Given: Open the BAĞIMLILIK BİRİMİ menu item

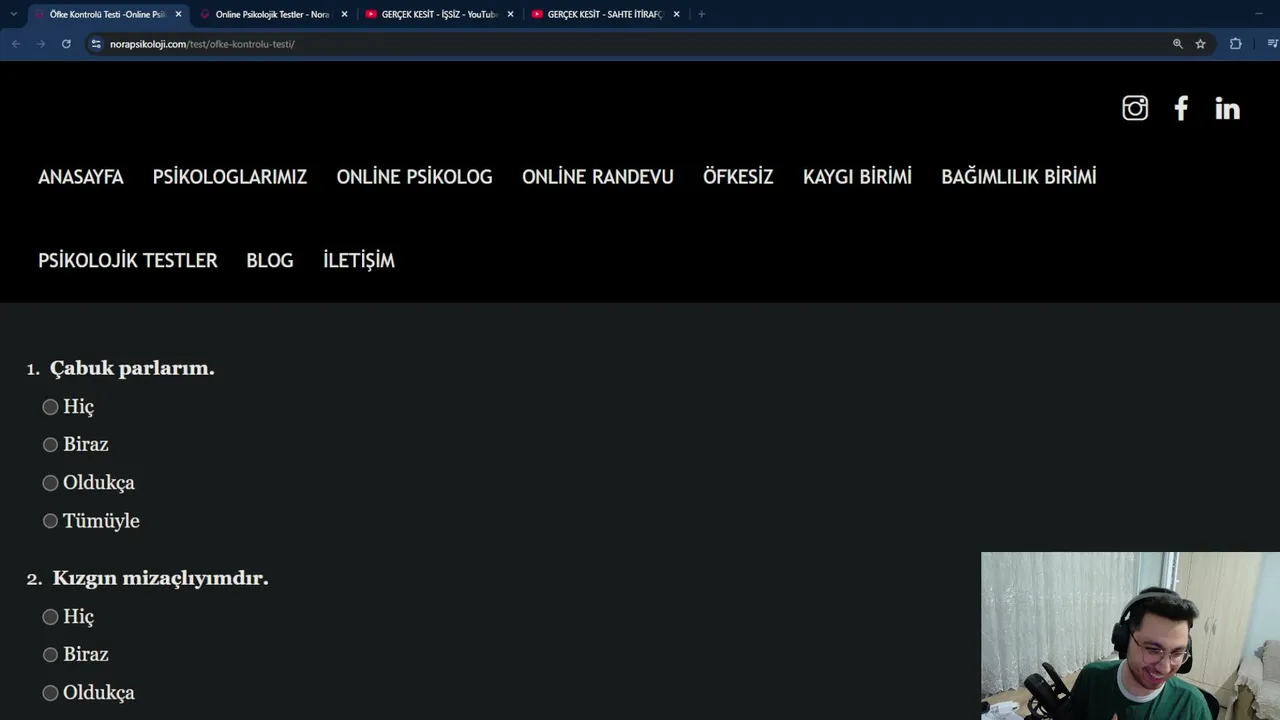Looking at the screenshot, I should coord(1019,177).
